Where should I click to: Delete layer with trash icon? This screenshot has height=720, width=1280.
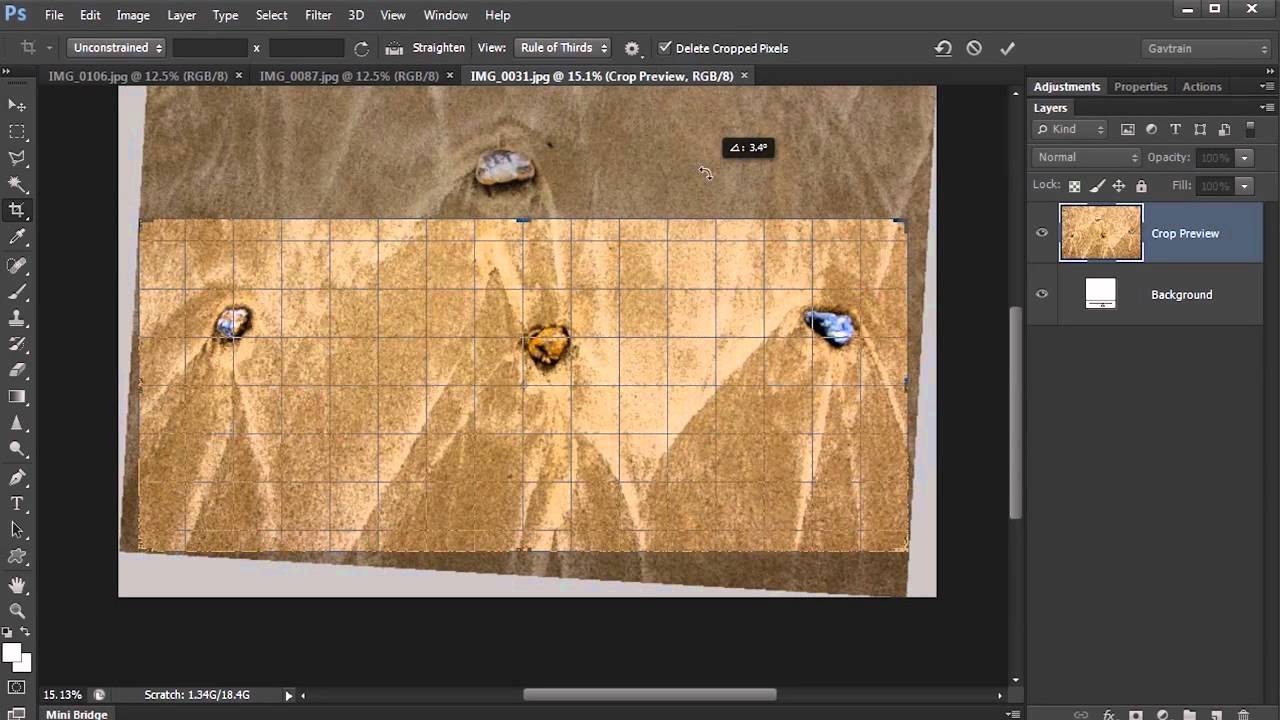click(1244, 714)
